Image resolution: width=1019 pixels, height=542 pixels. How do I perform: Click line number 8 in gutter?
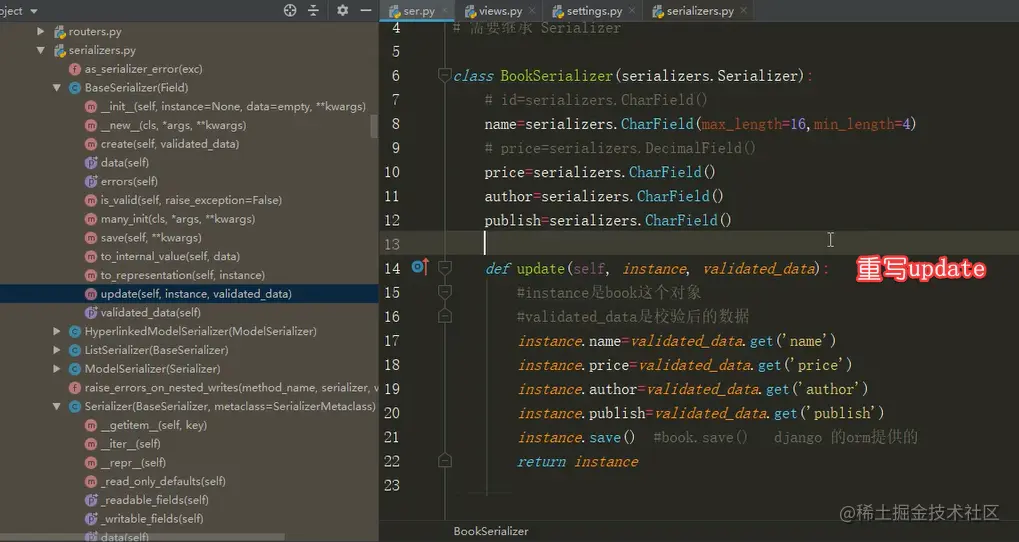click(396, 123)
